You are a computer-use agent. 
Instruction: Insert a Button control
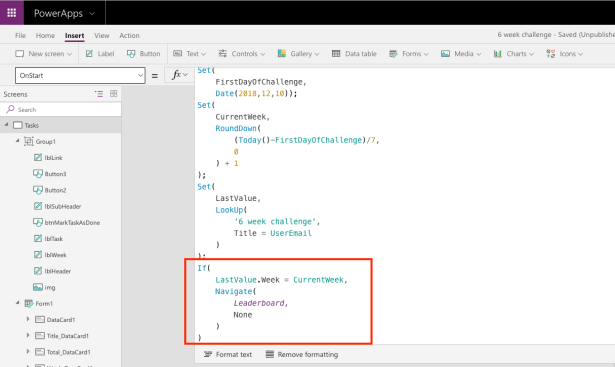point(144,54)
